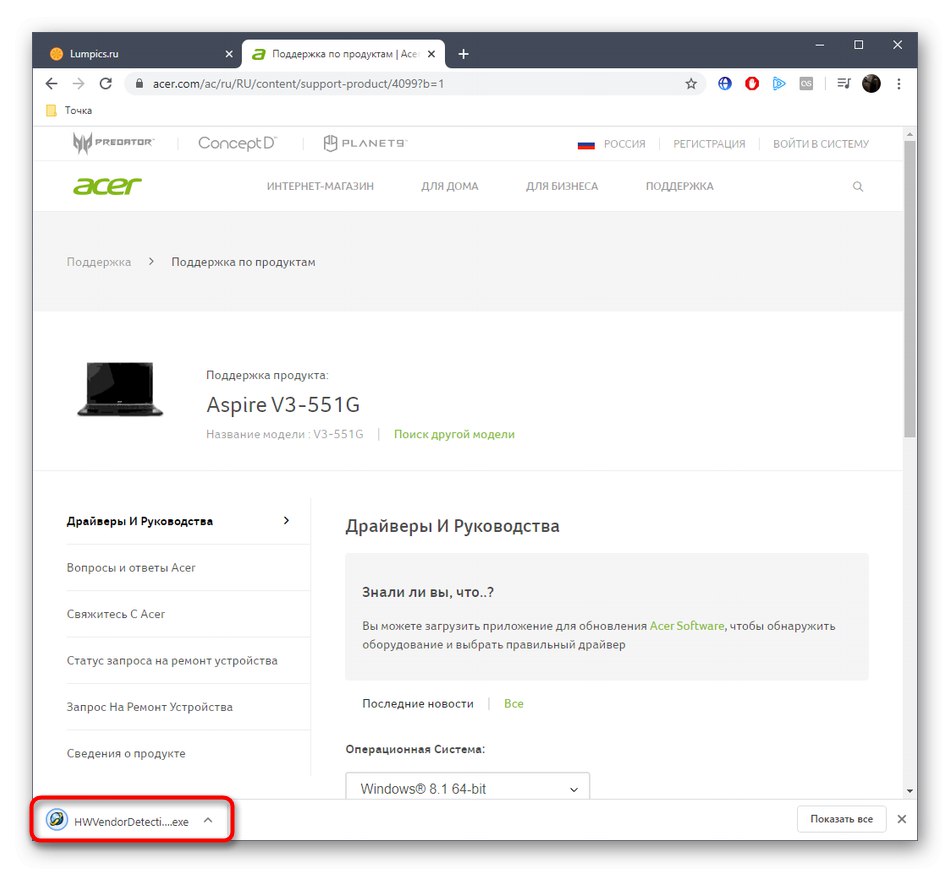This screenshot has height=873, width=950.
Task: Open the Точка bookmark folder
Action: 69,110
